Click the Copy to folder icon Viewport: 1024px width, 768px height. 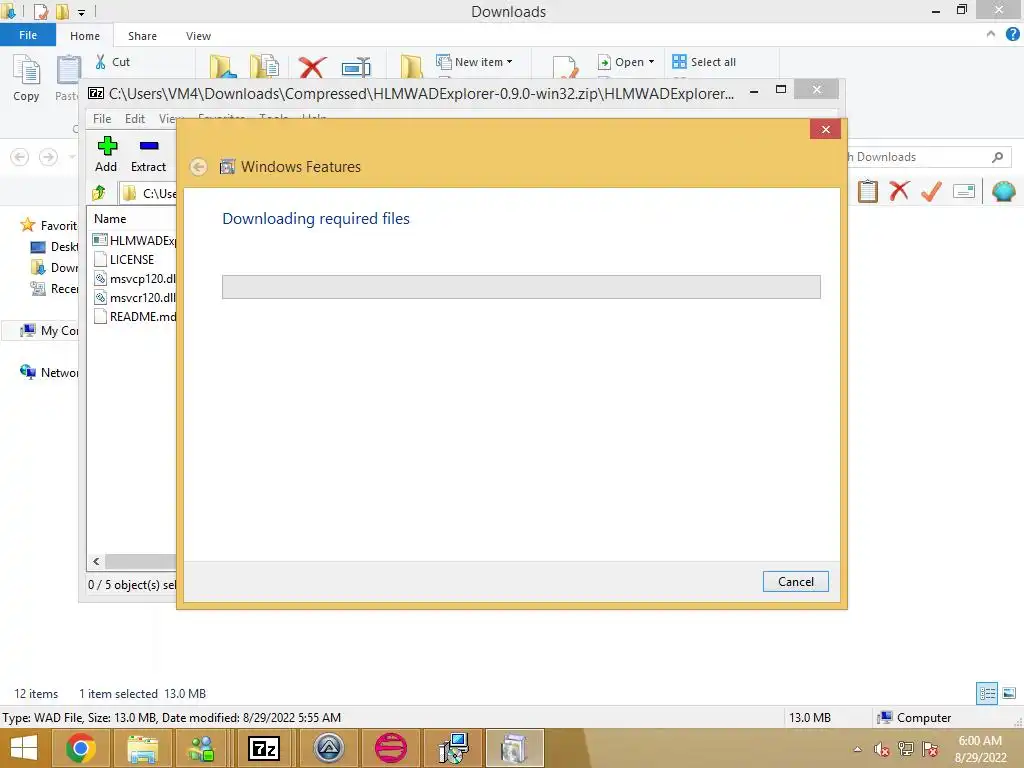click(264, 67)
